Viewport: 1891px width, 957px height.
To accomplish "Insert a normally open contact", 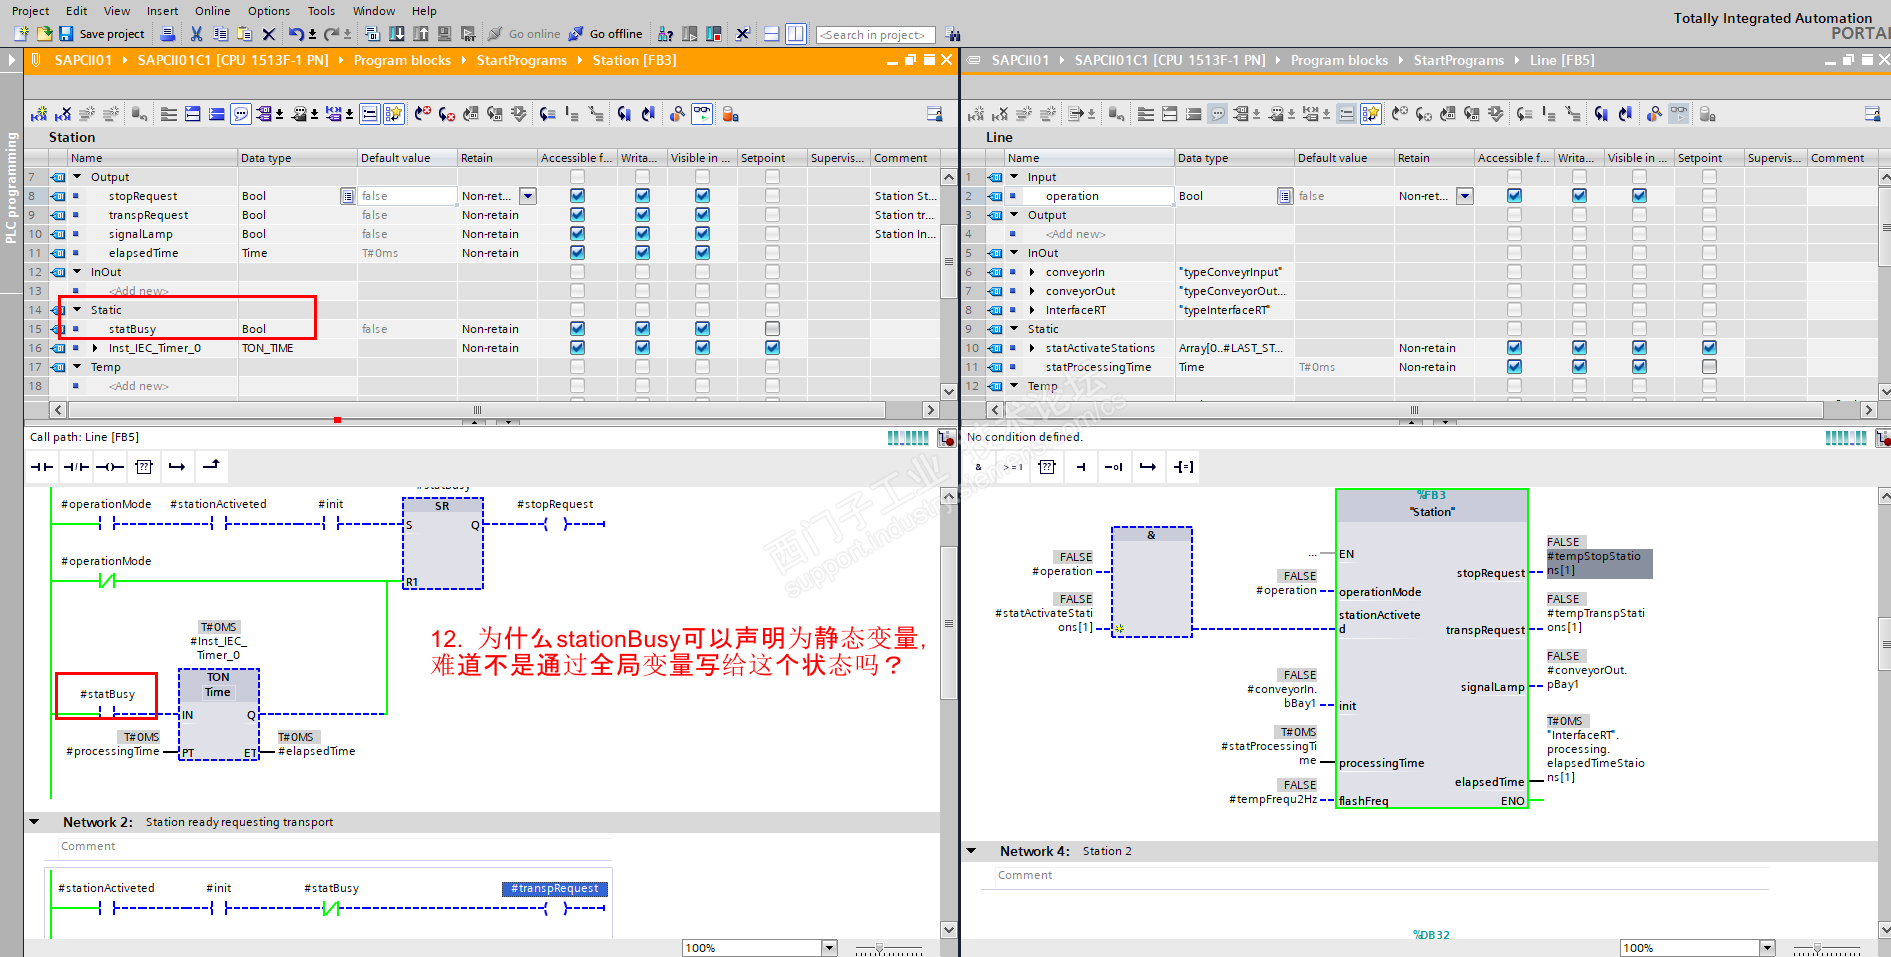I will (42, 467).
